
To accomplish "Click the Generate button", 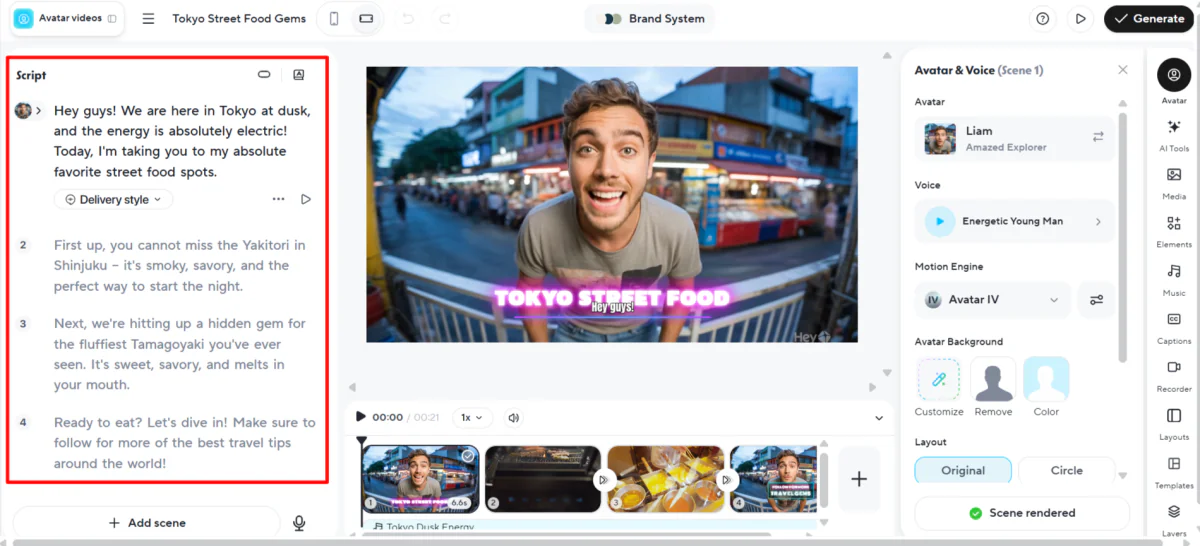I will point(1148,19).
